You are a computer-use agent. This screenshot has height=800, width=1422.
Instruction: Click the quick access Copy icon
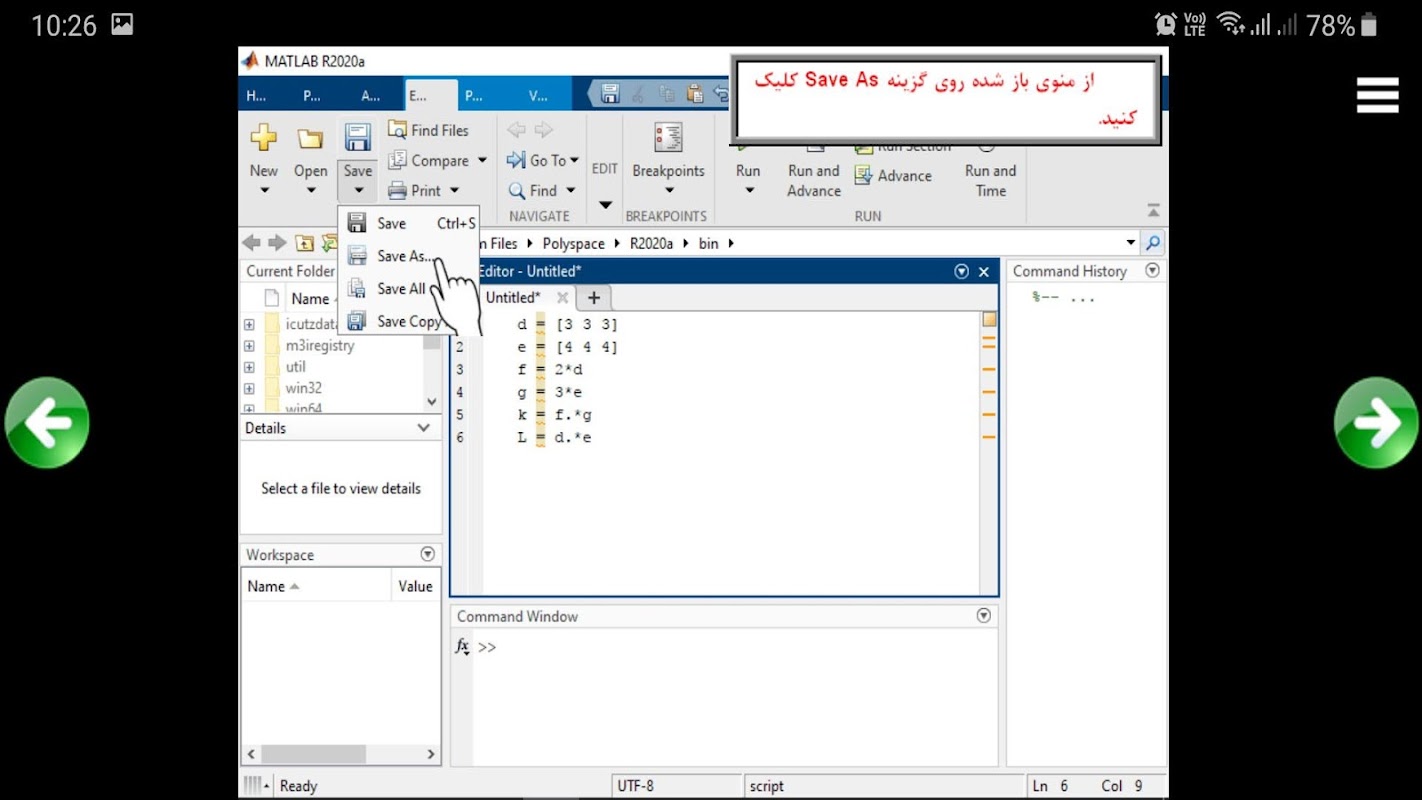click(x=666, y=95)
